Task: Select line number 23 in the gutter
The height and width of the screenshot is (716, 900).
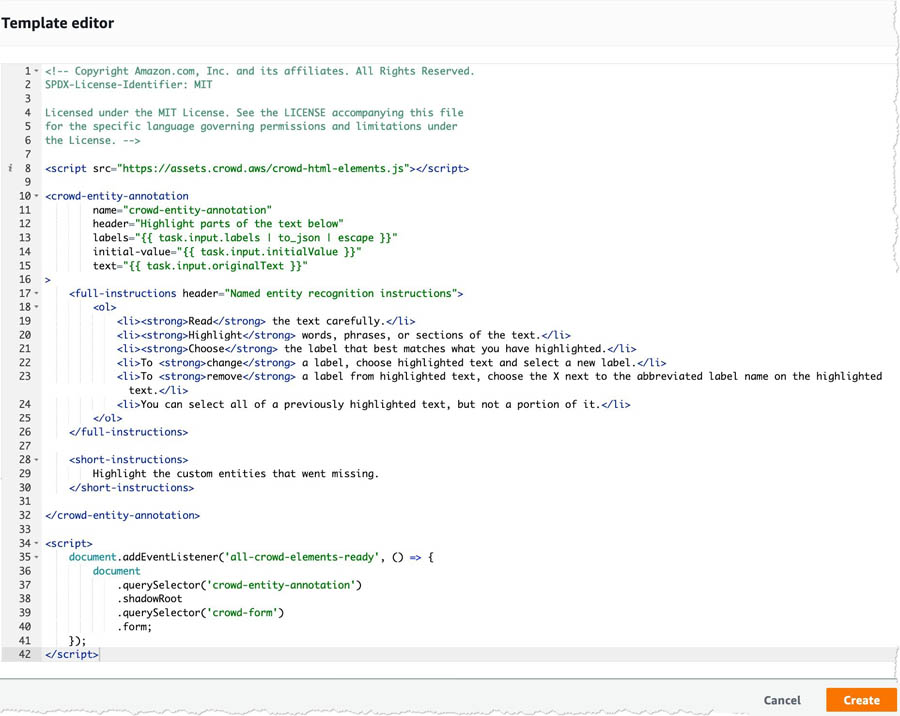Action: [x=25, y=376]
